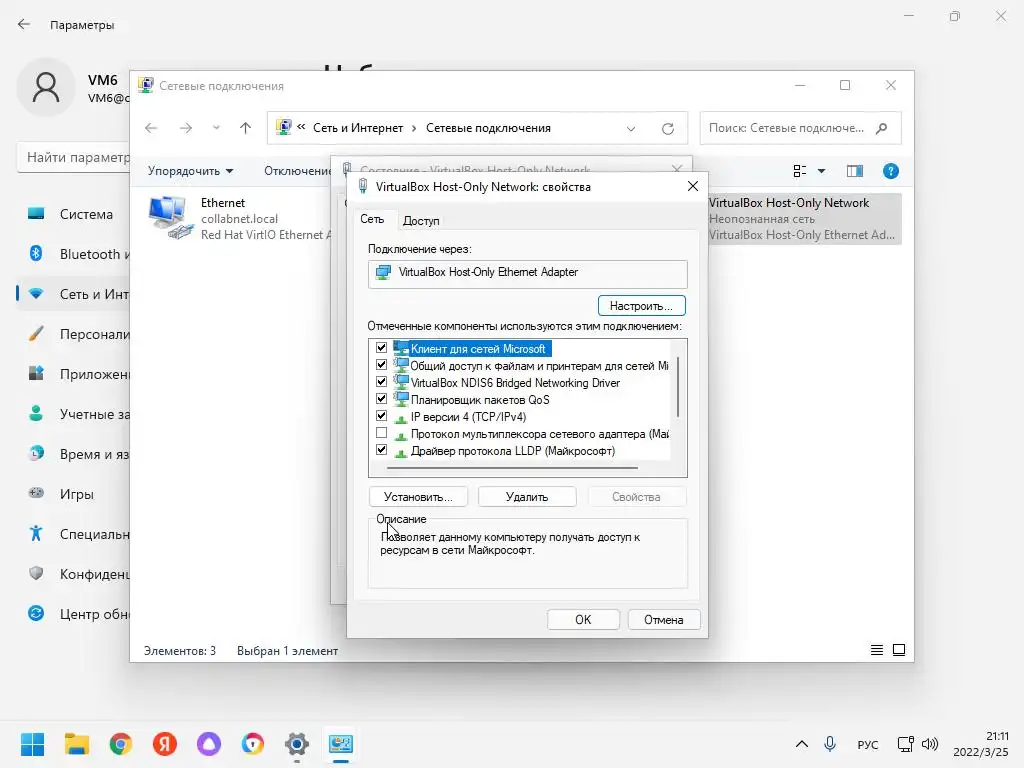Open Windows Start menu

point(32,744)
